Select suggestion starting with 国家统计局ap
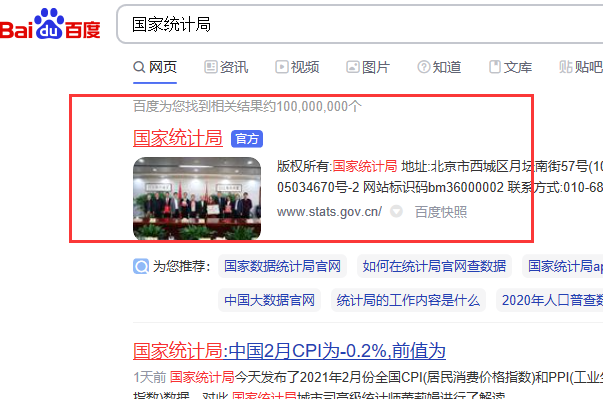603x399 pixels. (x=562, y=266)
